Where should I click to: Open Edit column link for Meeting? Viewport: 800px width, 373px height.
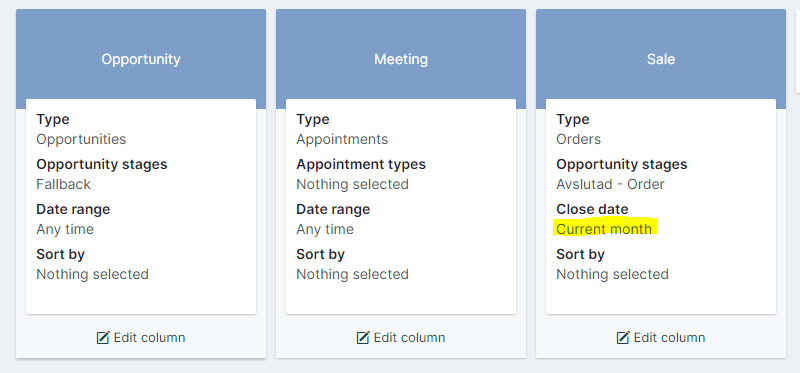401,338
